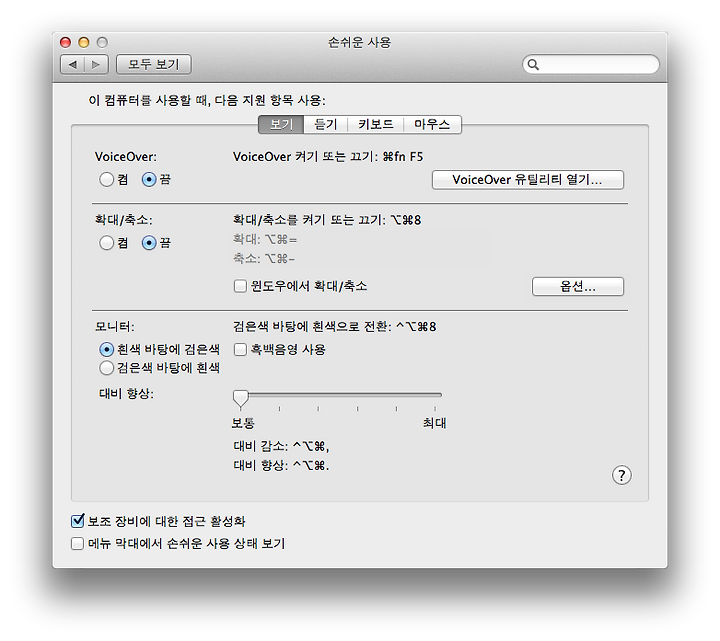Select 흰색 바탕에 검은색 radio

coord(107,350)
